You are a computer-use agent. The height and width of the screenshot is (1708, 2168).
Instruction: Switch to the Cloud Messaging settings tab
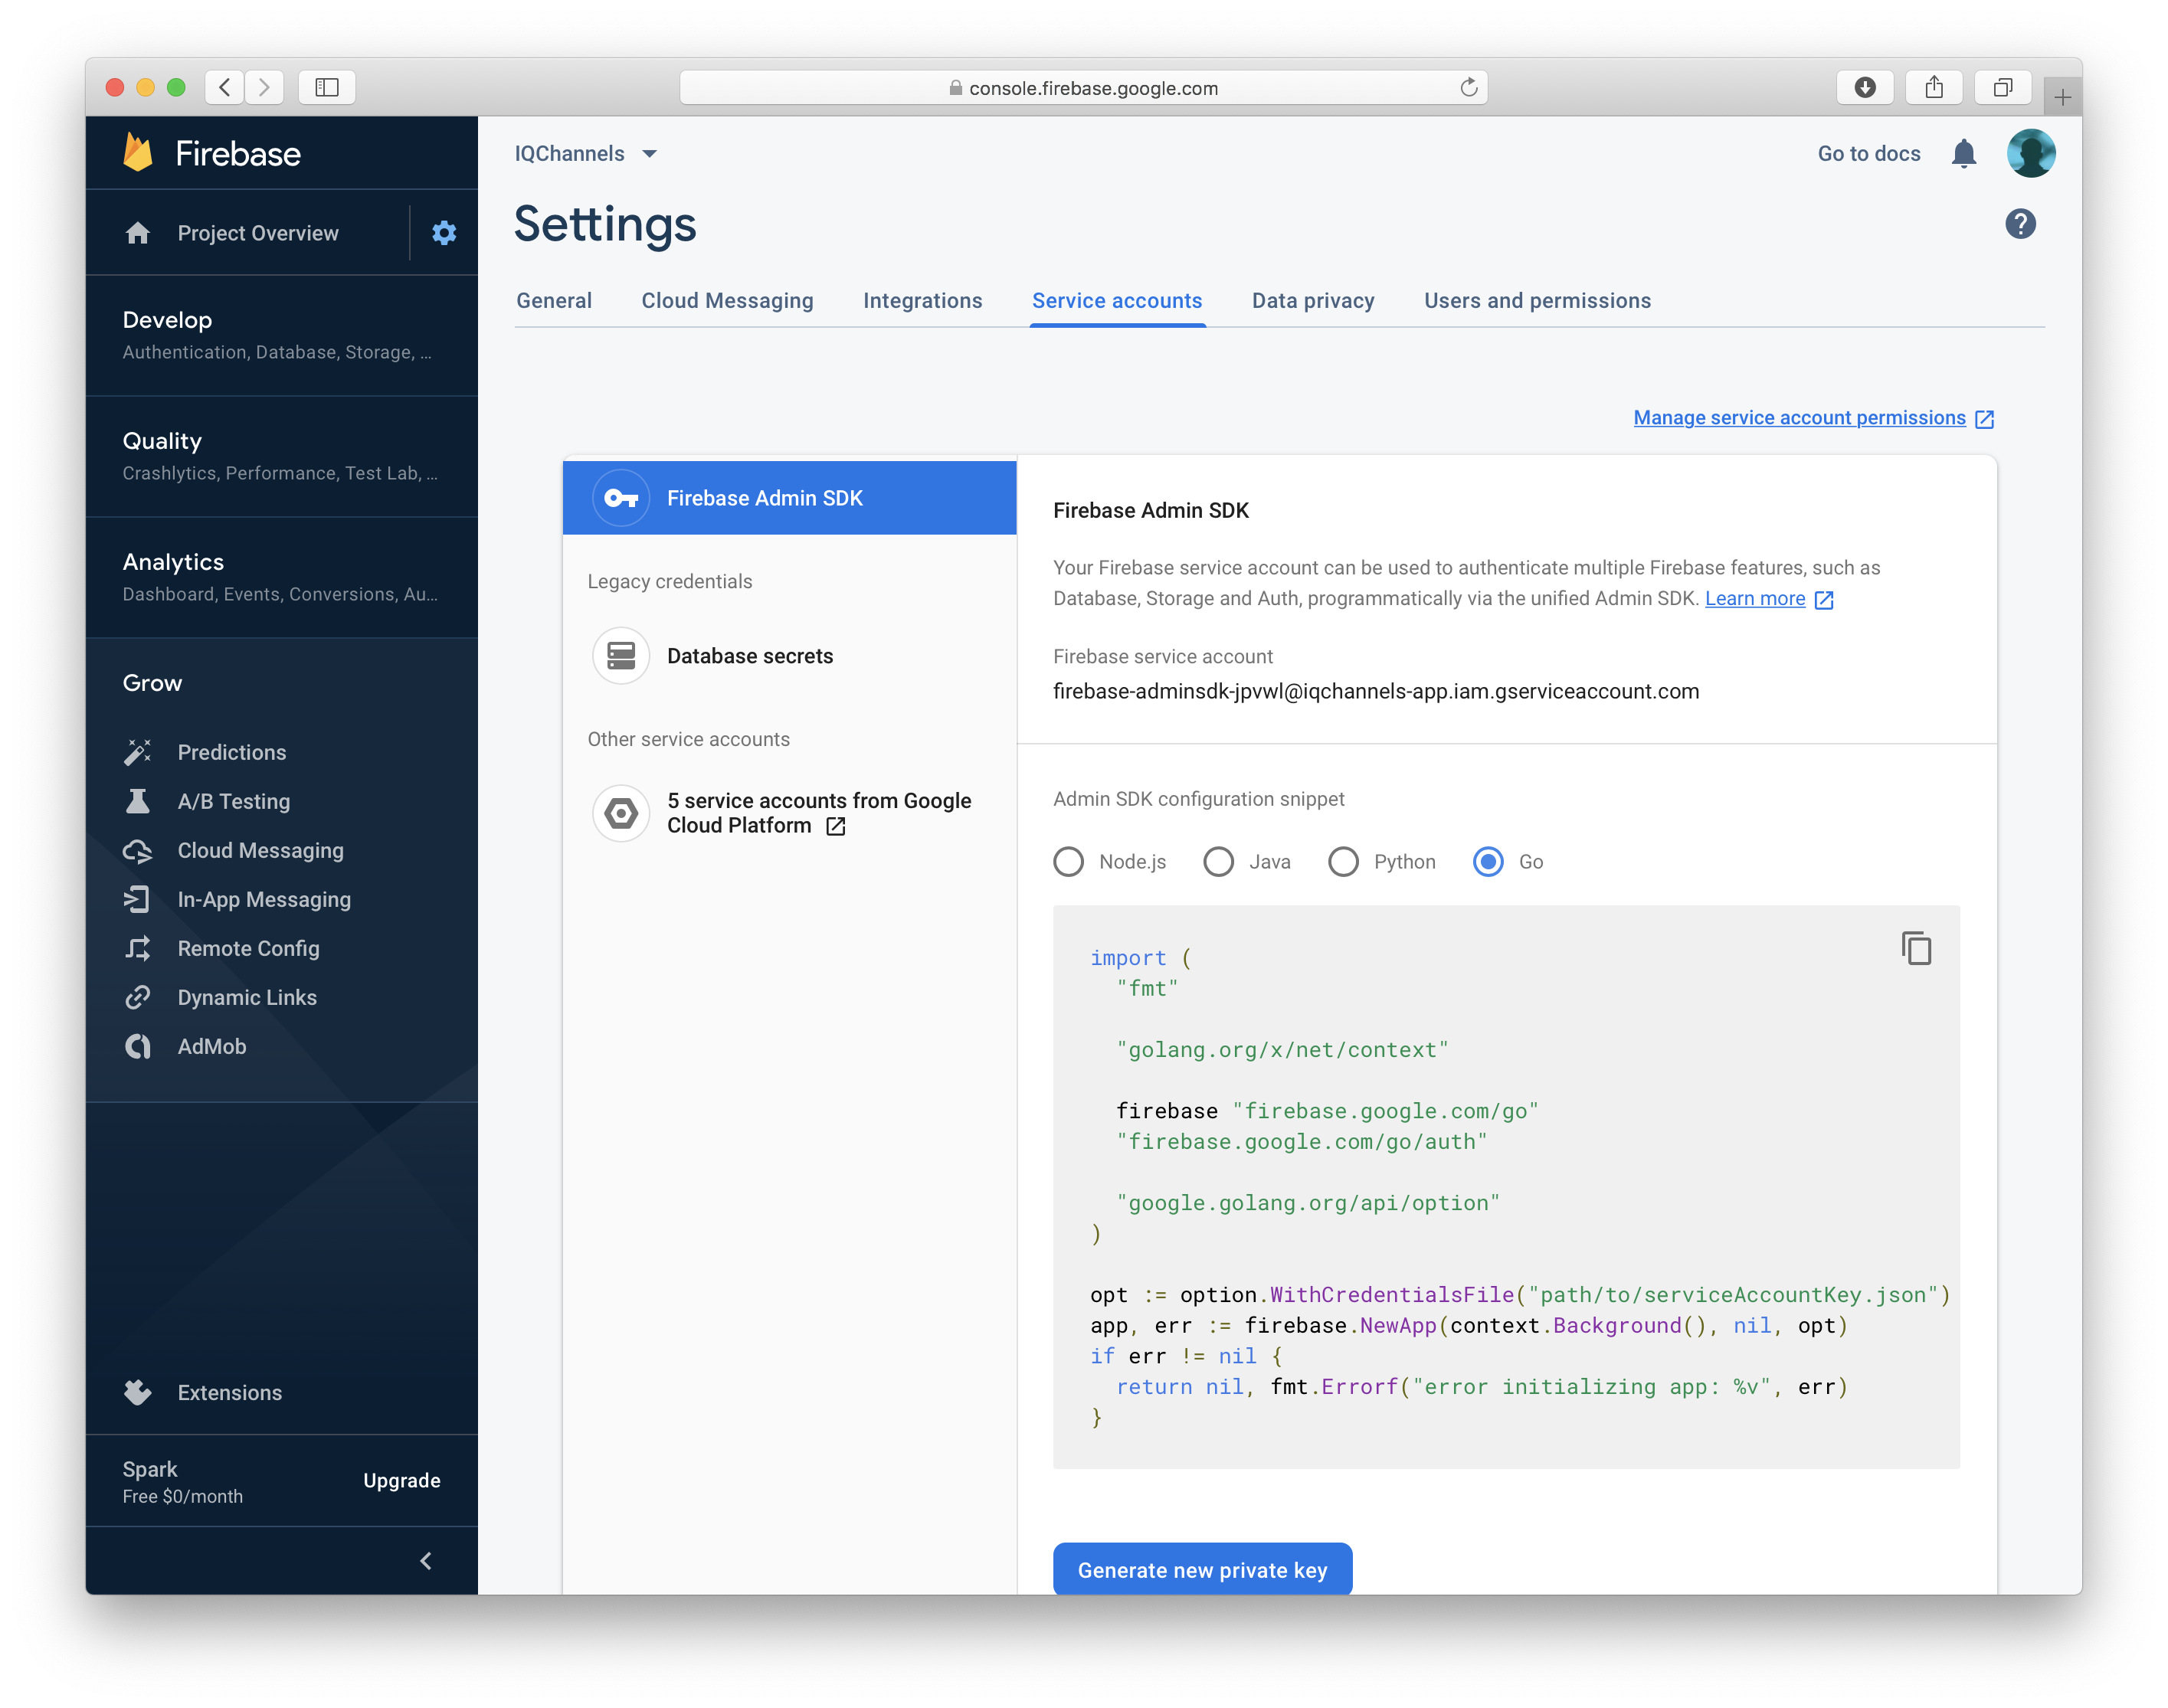point(727,301)
